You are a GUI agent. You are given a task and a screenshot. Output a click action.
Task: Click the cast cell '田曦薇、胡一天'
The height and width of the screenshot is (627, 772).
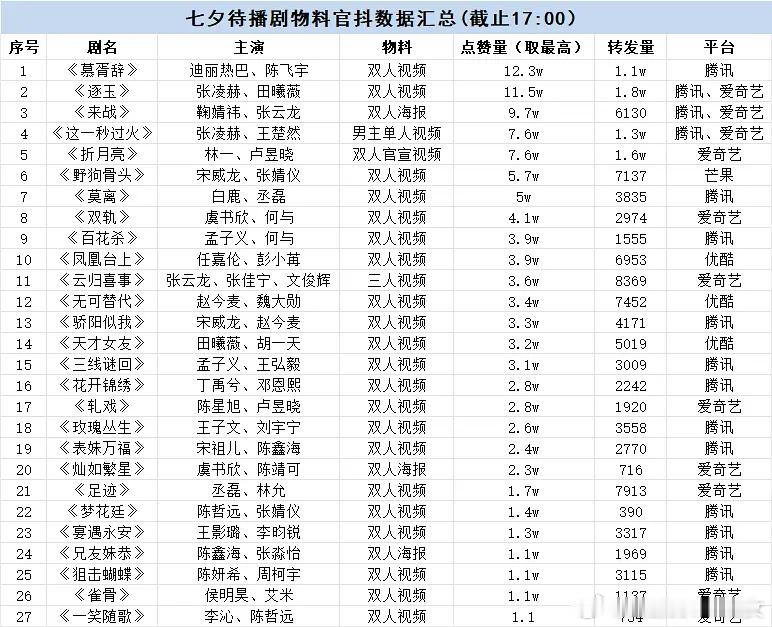pos(249,343)
